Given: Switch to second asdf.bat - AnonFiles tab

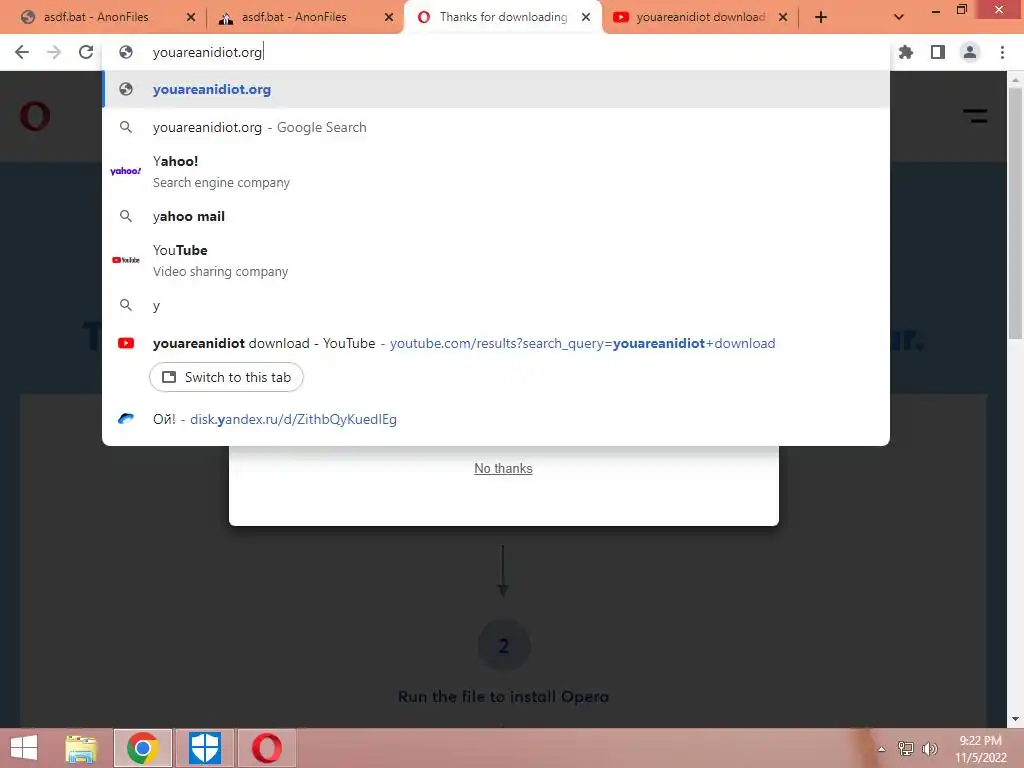Looking at the screenshot, I should point(294,17).
